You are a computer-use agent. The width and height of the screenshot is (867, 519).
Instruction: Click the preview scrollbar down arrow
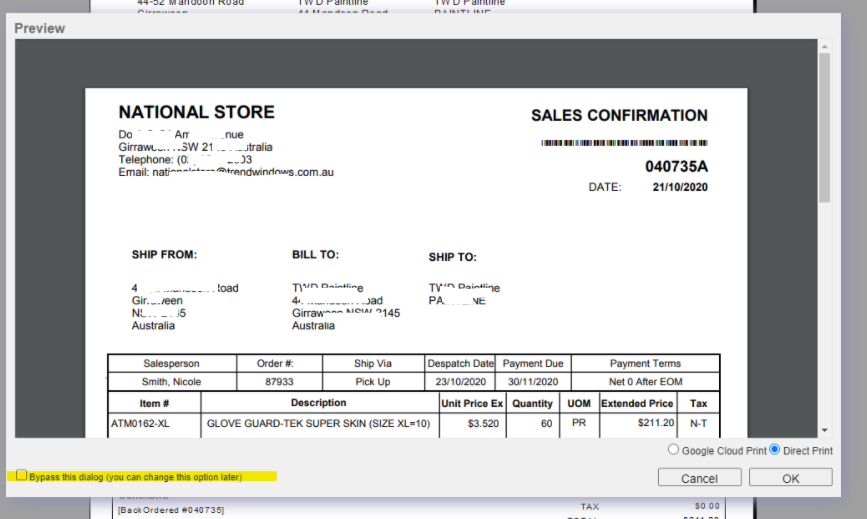(x=824, y=430)
